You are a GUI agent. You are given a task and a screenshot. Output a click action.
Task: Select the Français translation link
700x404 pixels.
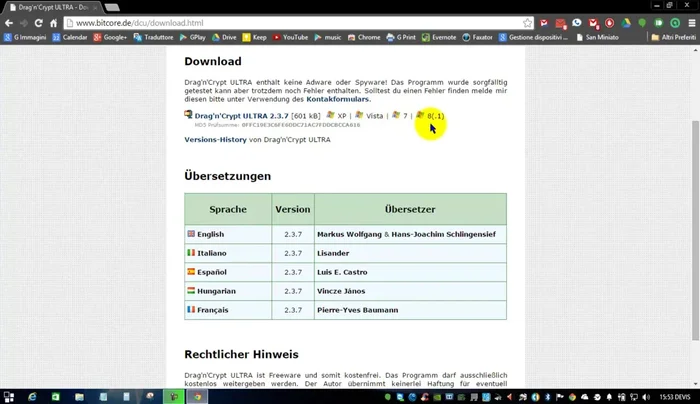pyautogui.click(x=212, y=310)
